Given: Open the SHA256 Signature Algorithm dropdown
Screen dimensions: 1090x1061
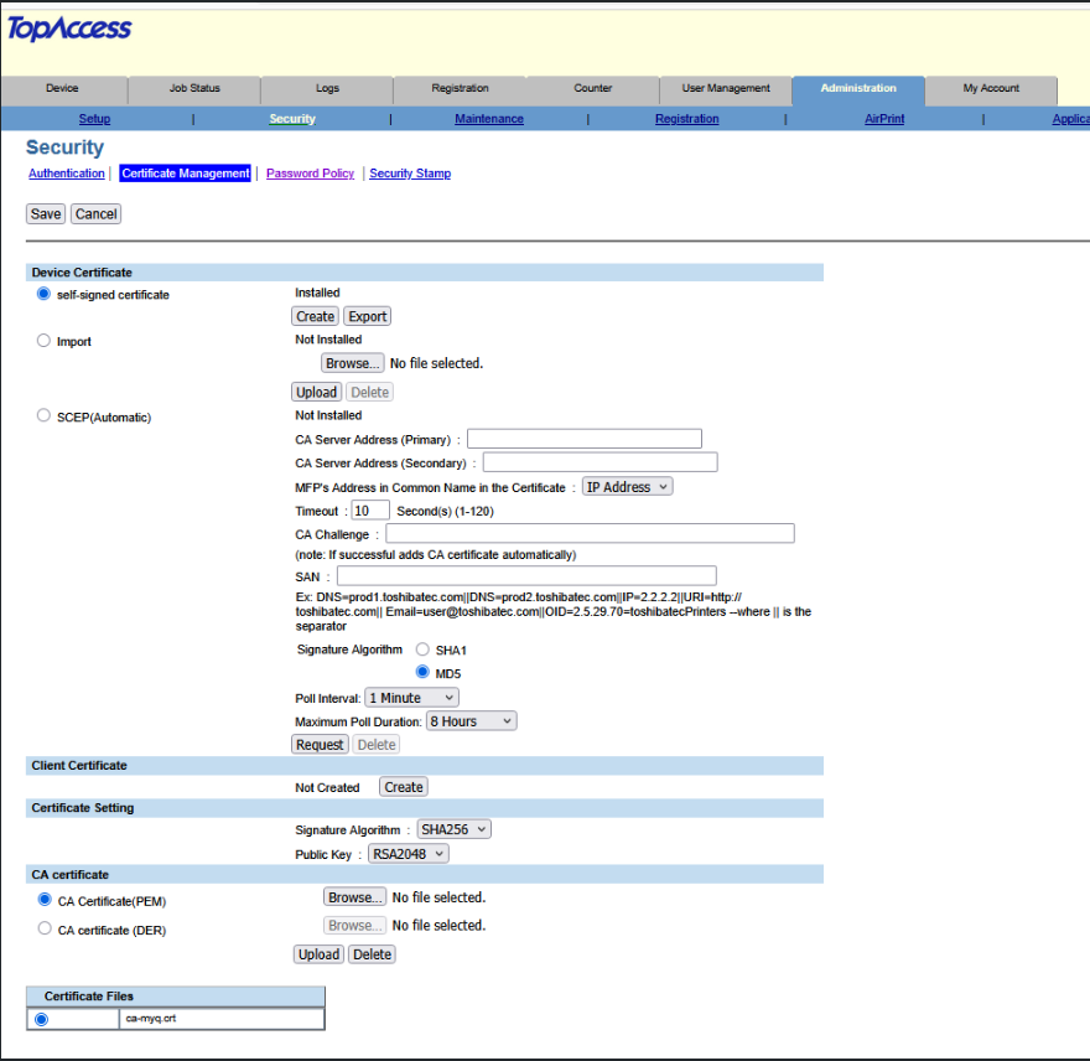Looking at the screenshot, I should (x=454, y=829).
